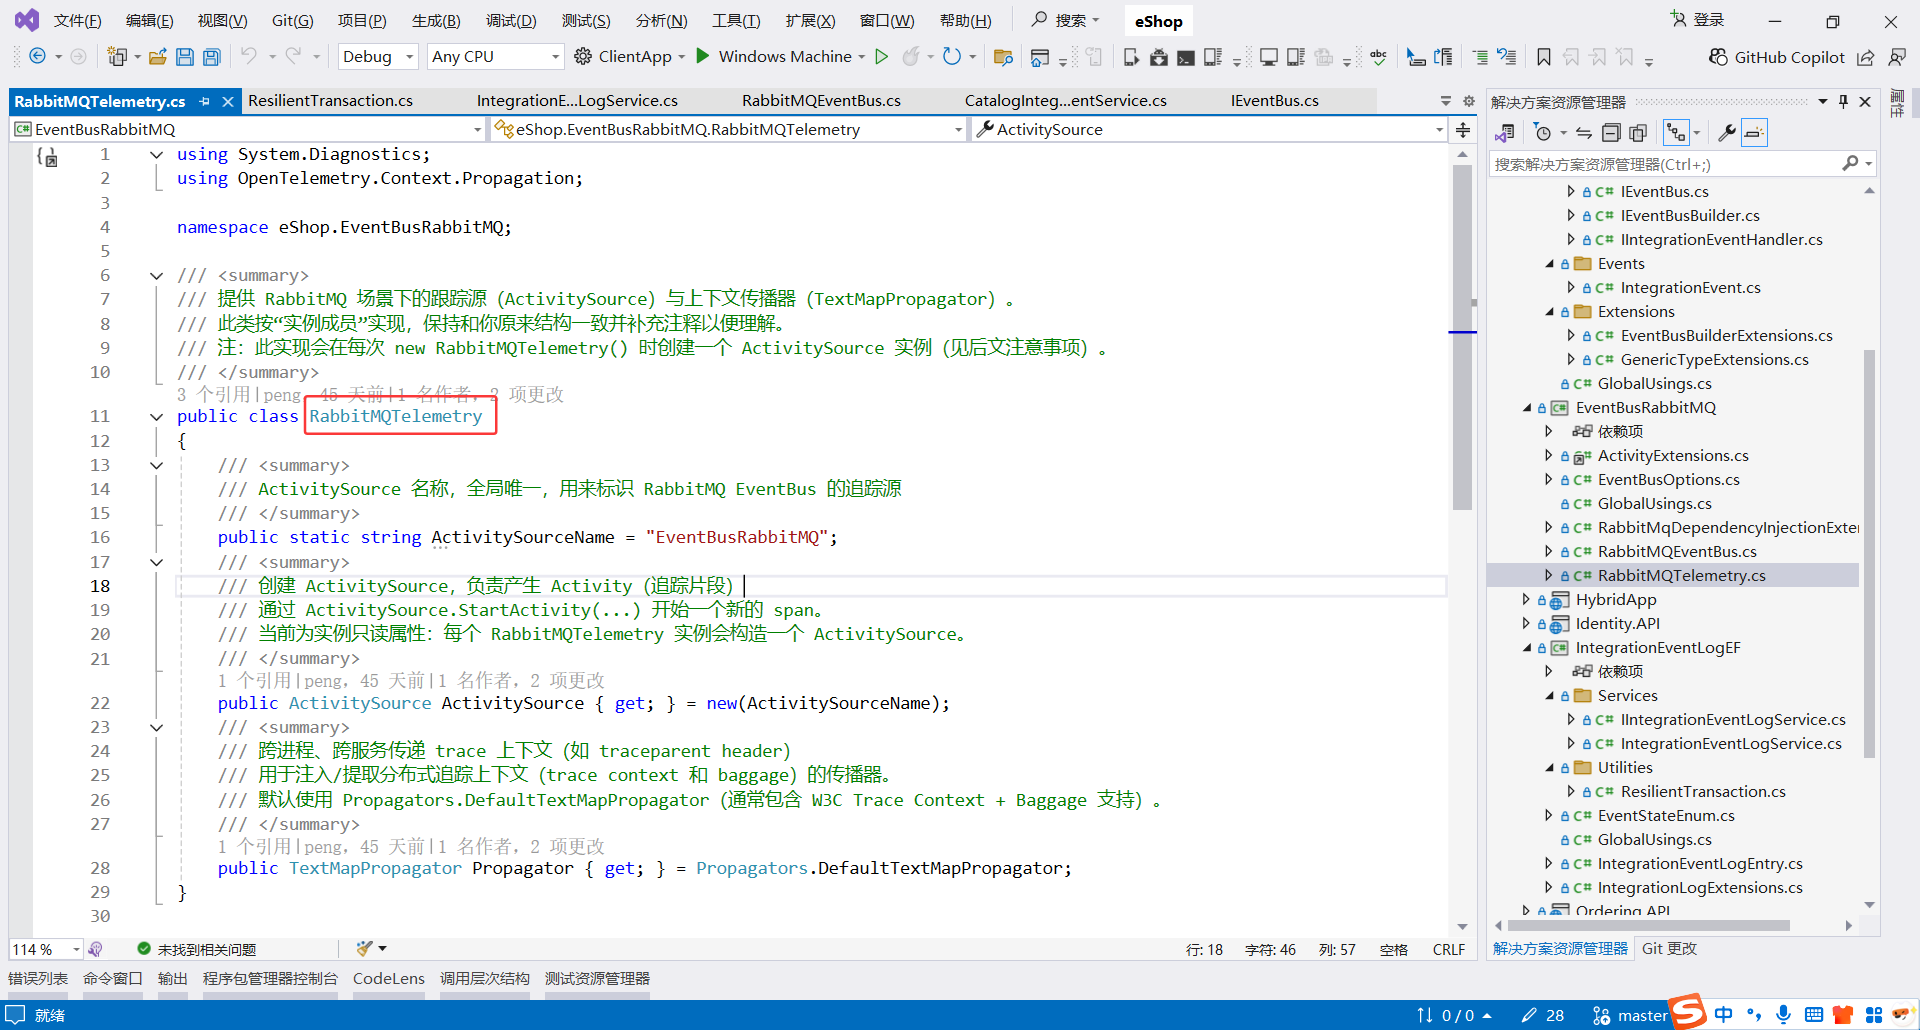Open Find in Files folder-search icon

(x=1003, y=57)
